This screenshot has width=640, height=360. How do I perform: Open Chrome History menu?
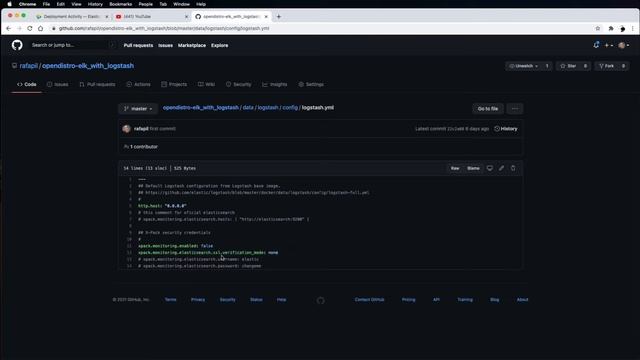(95, 4)
